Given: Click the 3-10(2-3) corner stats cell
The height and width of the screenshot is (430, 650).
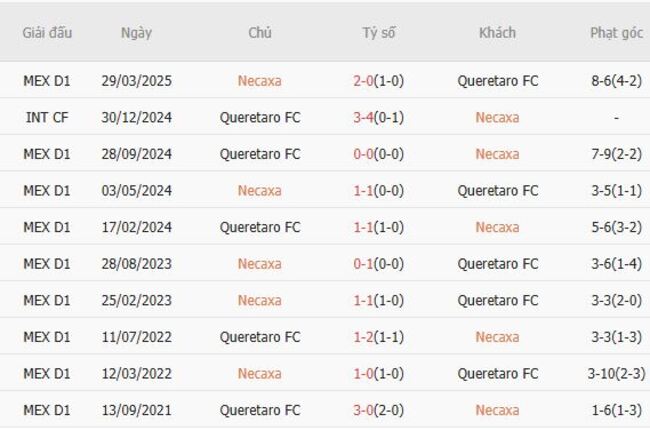Looking at the screenshot, I should [616, 373].
